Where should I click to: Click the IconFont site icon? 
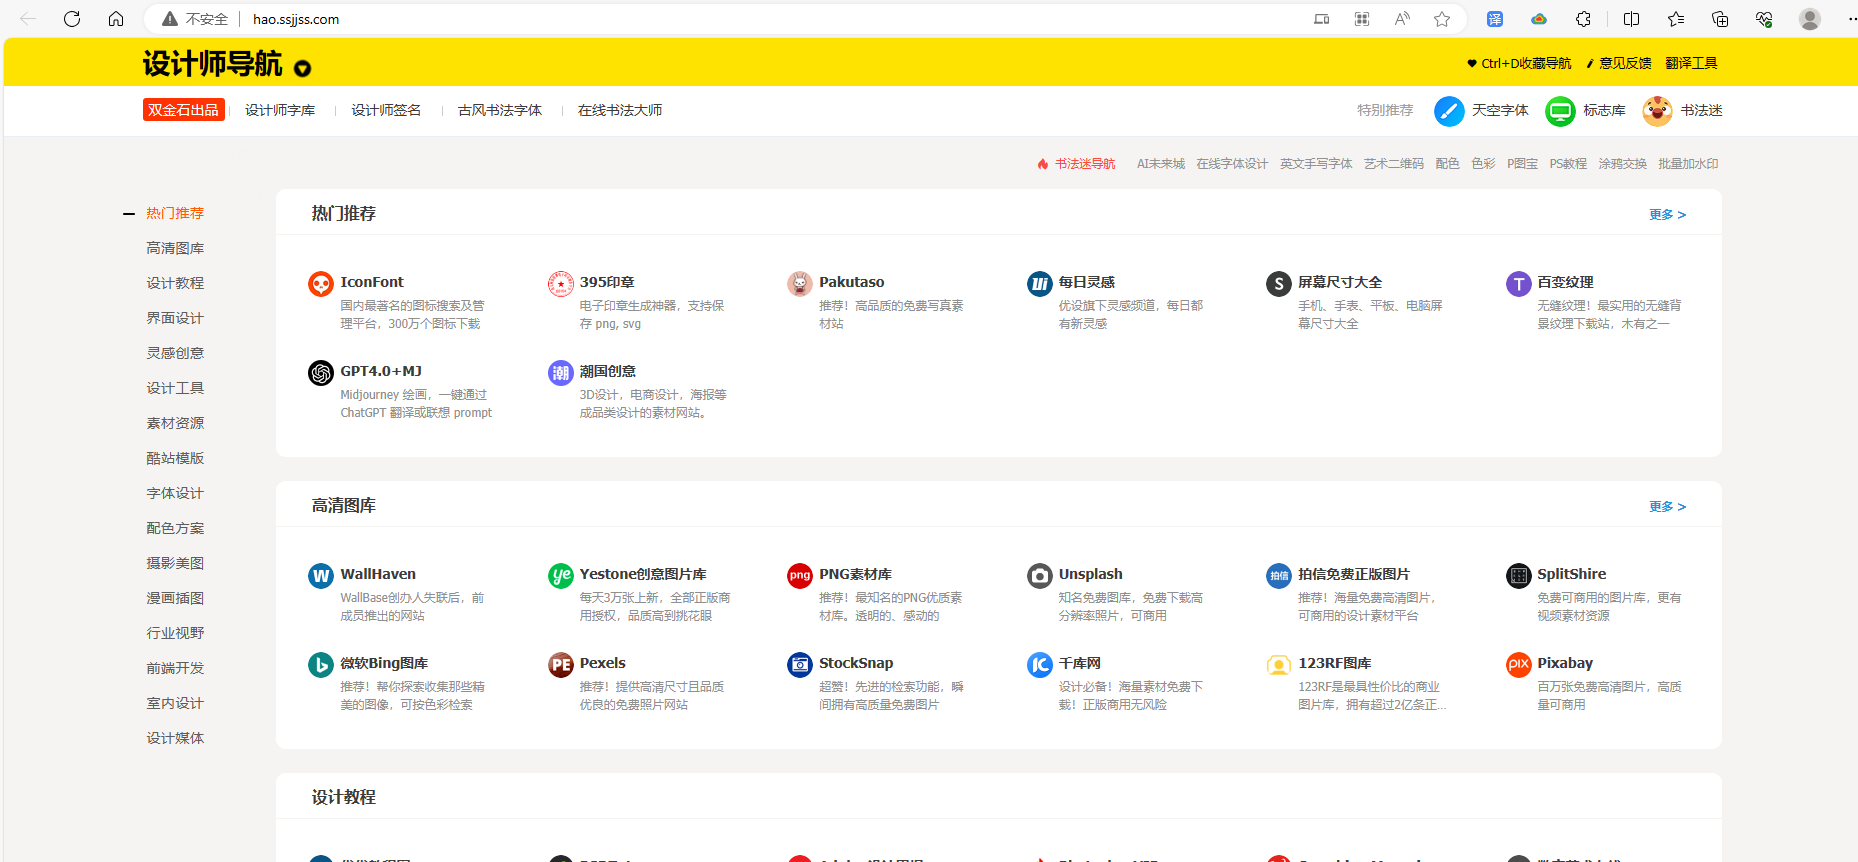[320, 284]
